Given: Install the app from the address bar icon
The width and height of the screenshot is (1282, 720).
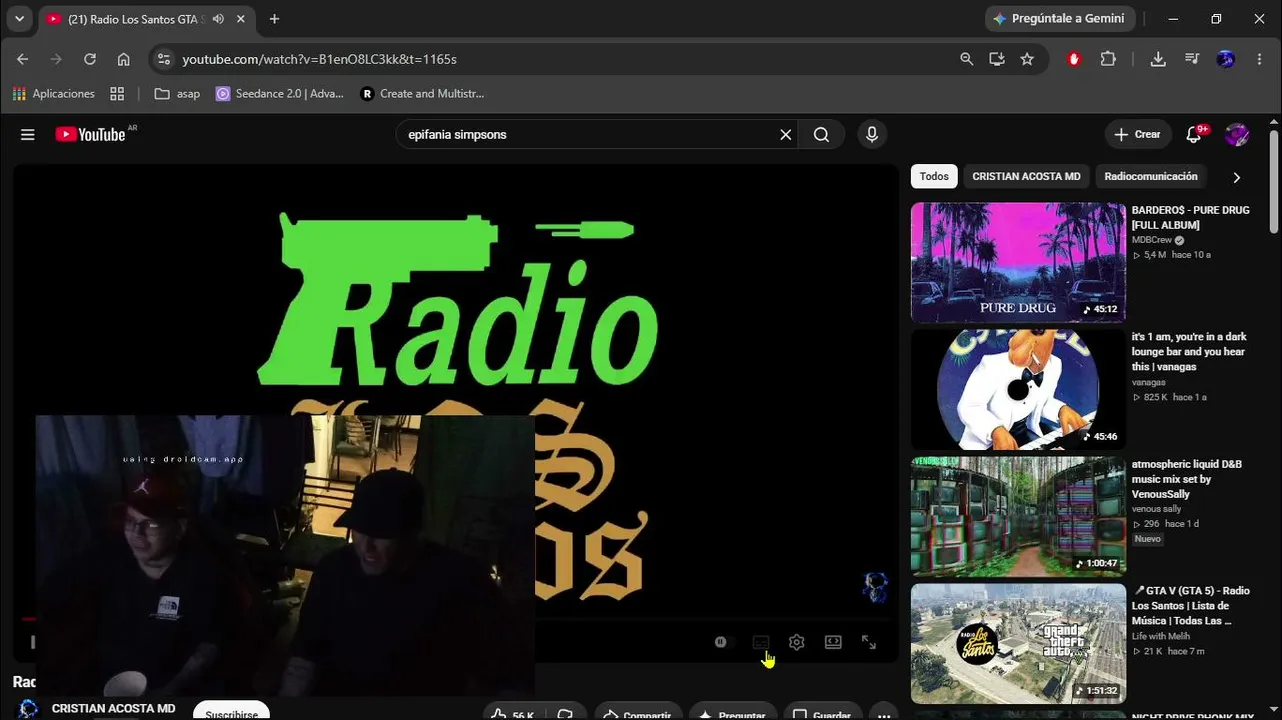Looking at the screenshot, I should point(997,59).
